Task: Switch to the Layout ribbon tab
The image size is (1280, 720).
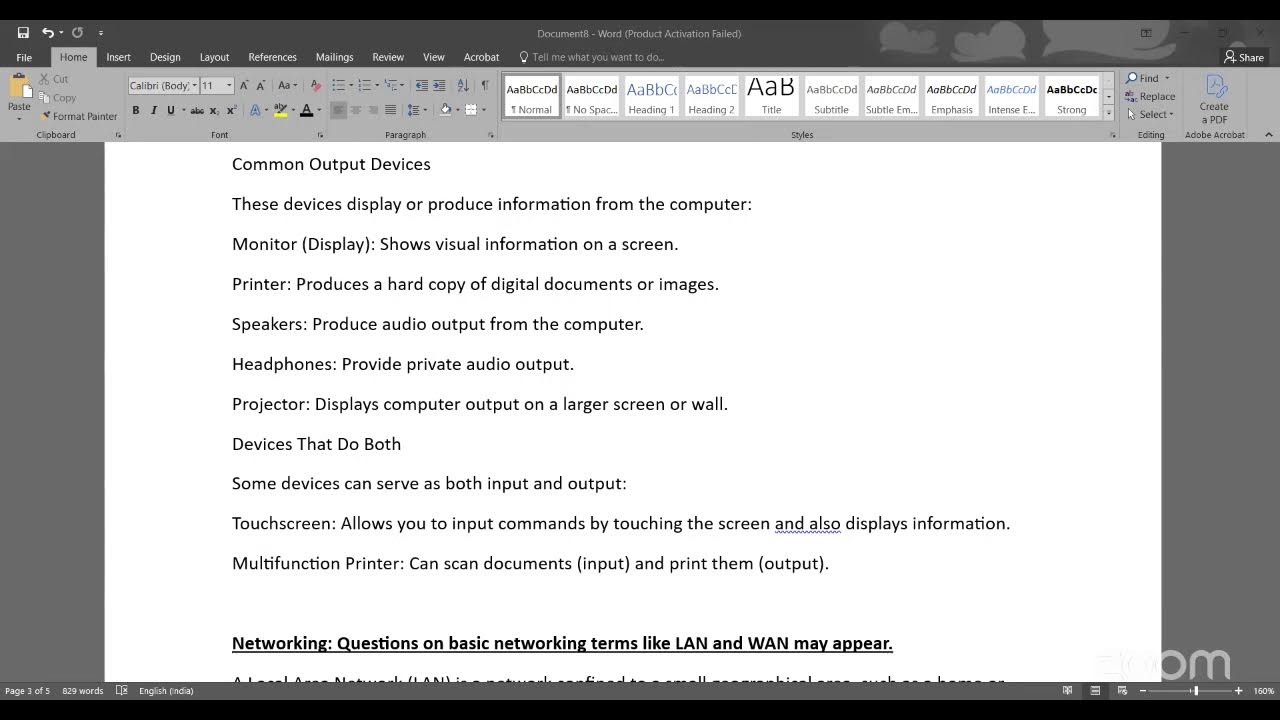Action: coord(214,57)
